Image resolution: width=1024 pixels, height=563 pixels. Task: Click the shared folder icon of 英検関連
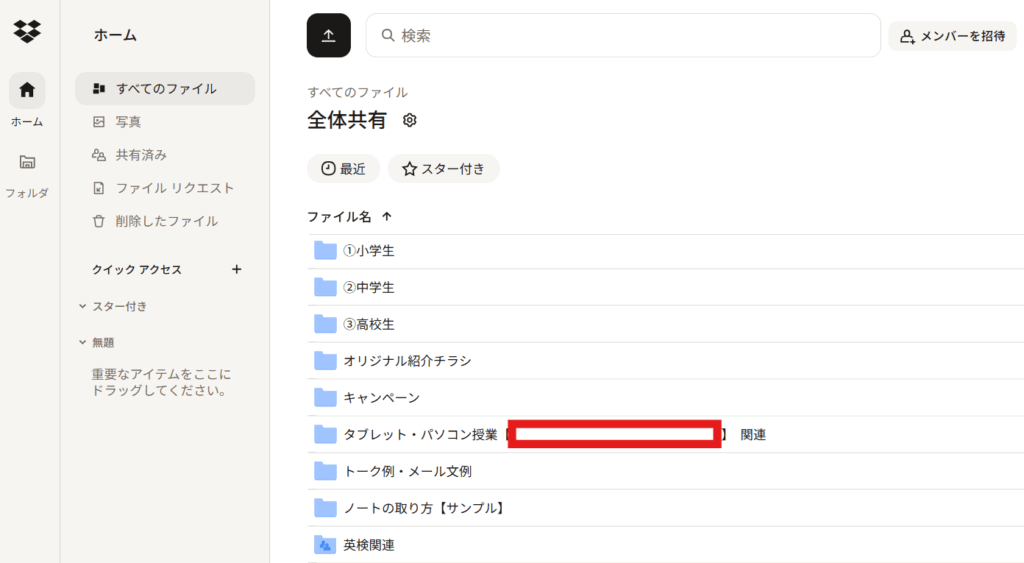pyautogui.click(x=325, y=545)
